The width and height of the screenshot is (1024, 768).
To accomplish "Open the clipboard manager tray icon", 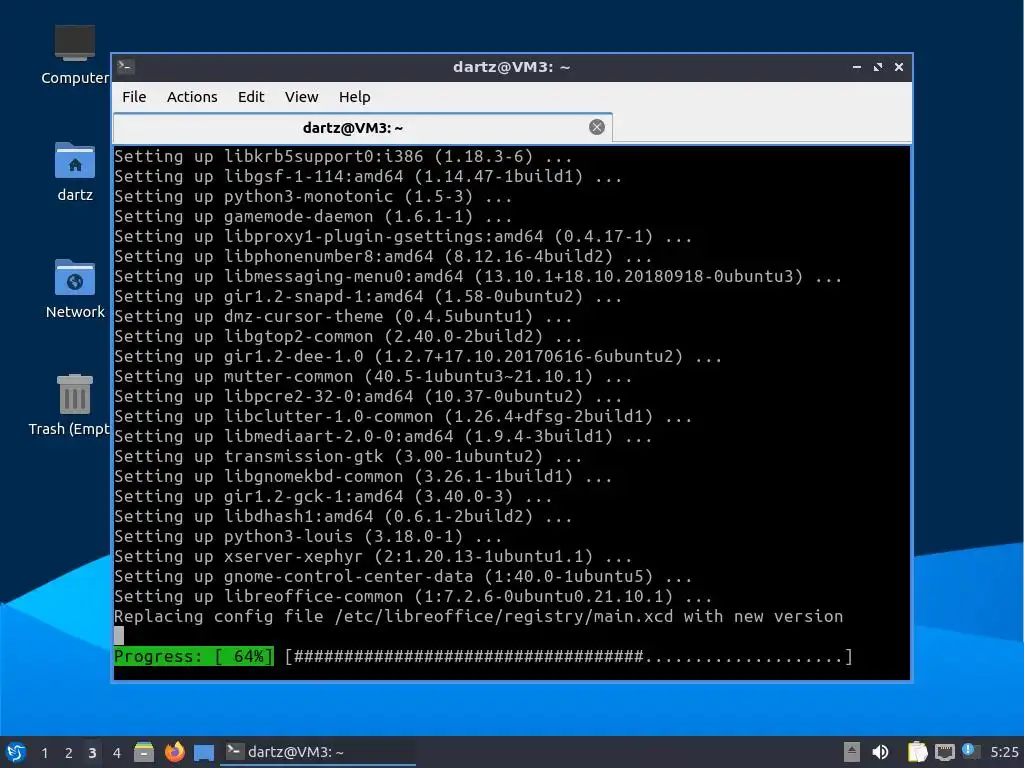I will [x=918, y=752].
